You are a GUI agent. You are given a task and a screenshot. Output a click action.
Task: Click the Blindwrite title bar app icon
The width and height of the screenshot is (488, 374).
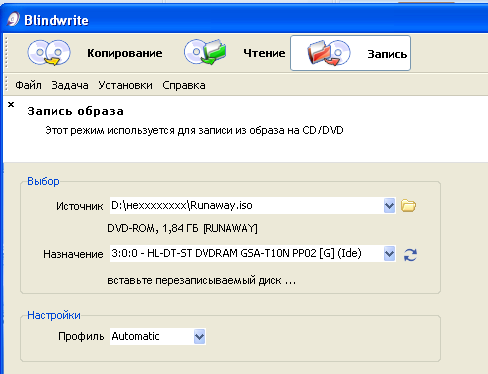[x=14, y=19]
